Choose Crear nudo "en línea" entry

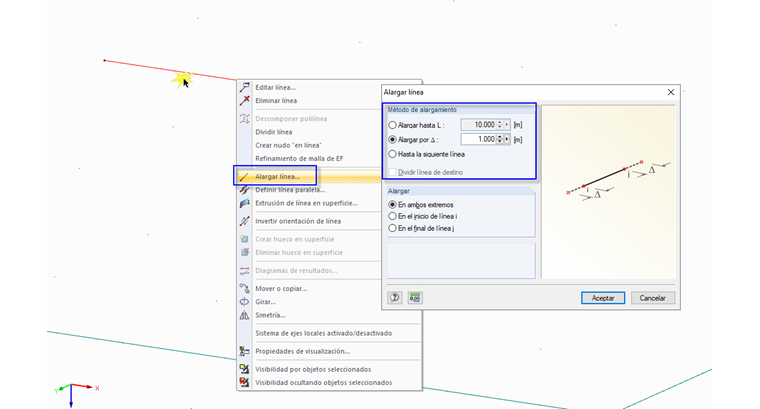pyautogui.click(x=288, y=145)
